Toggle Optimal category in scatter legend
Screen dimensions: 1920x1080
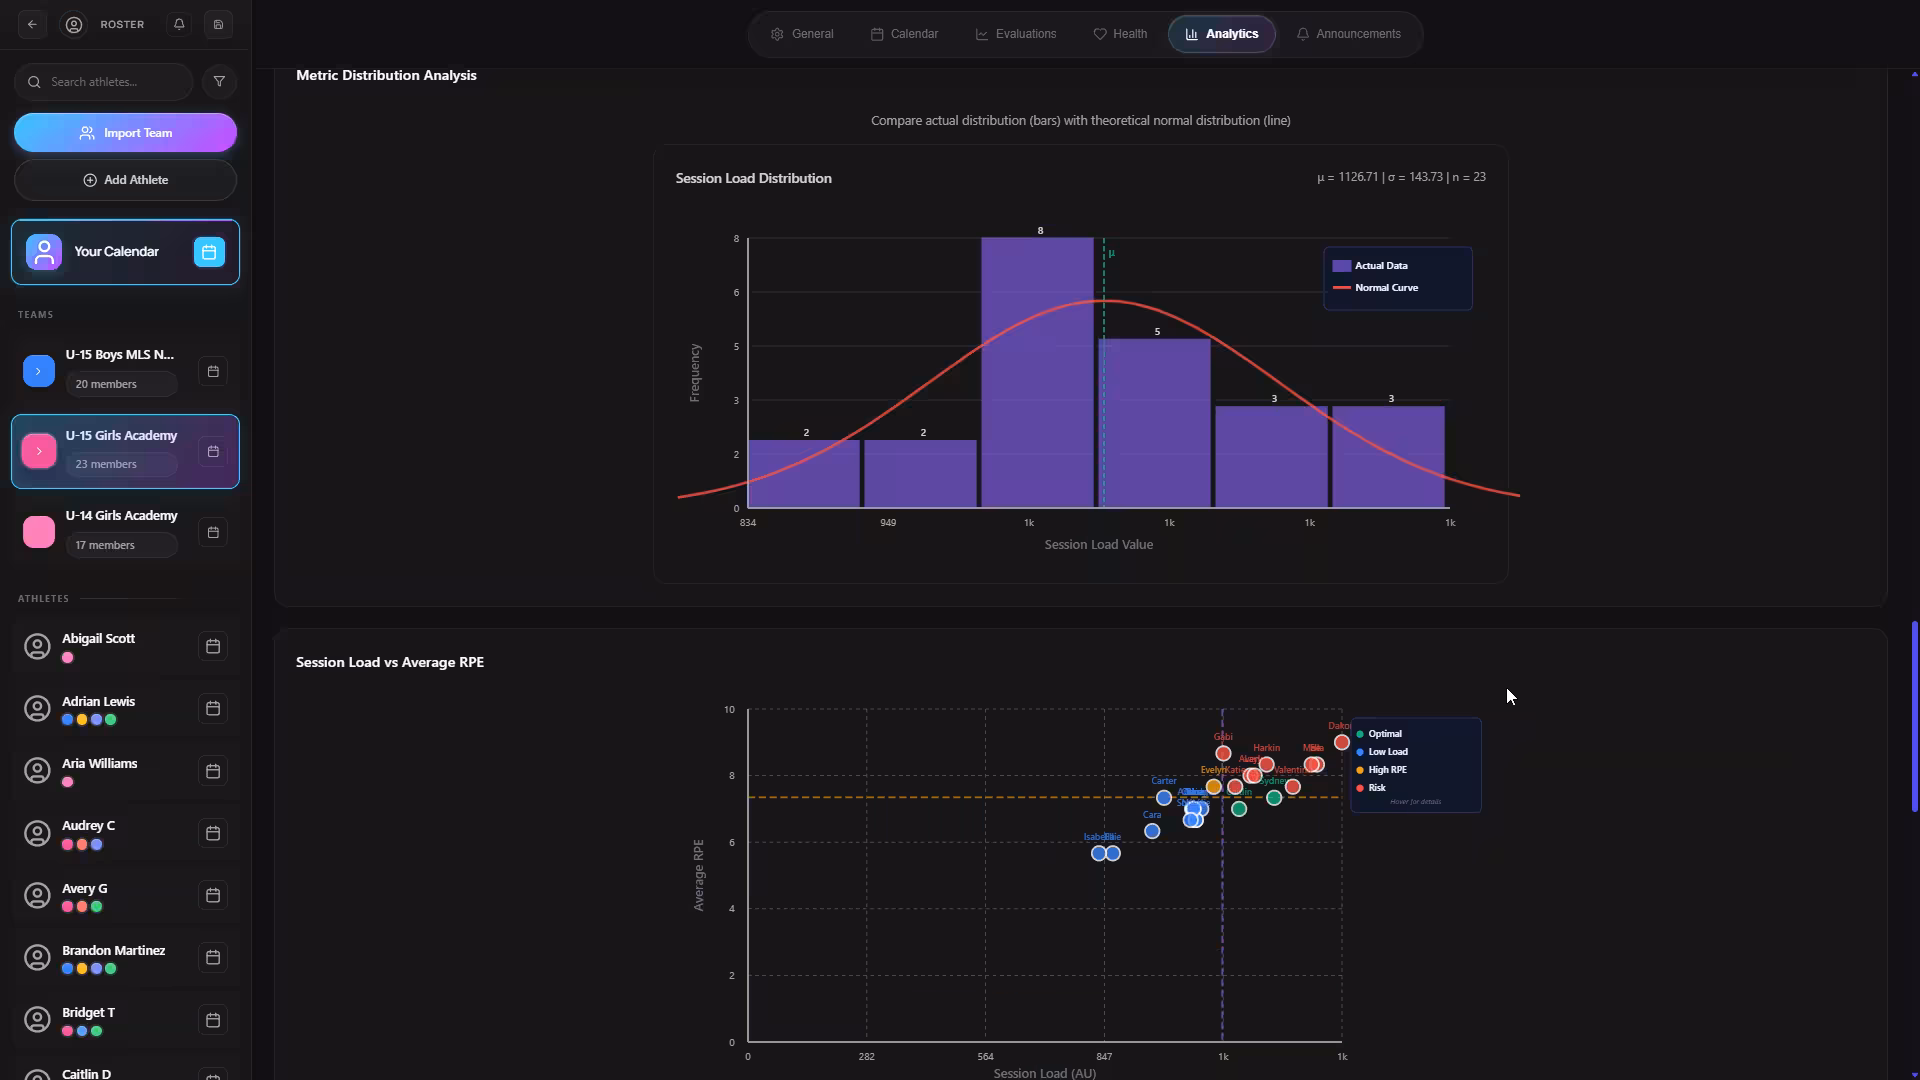[1379, 734]
